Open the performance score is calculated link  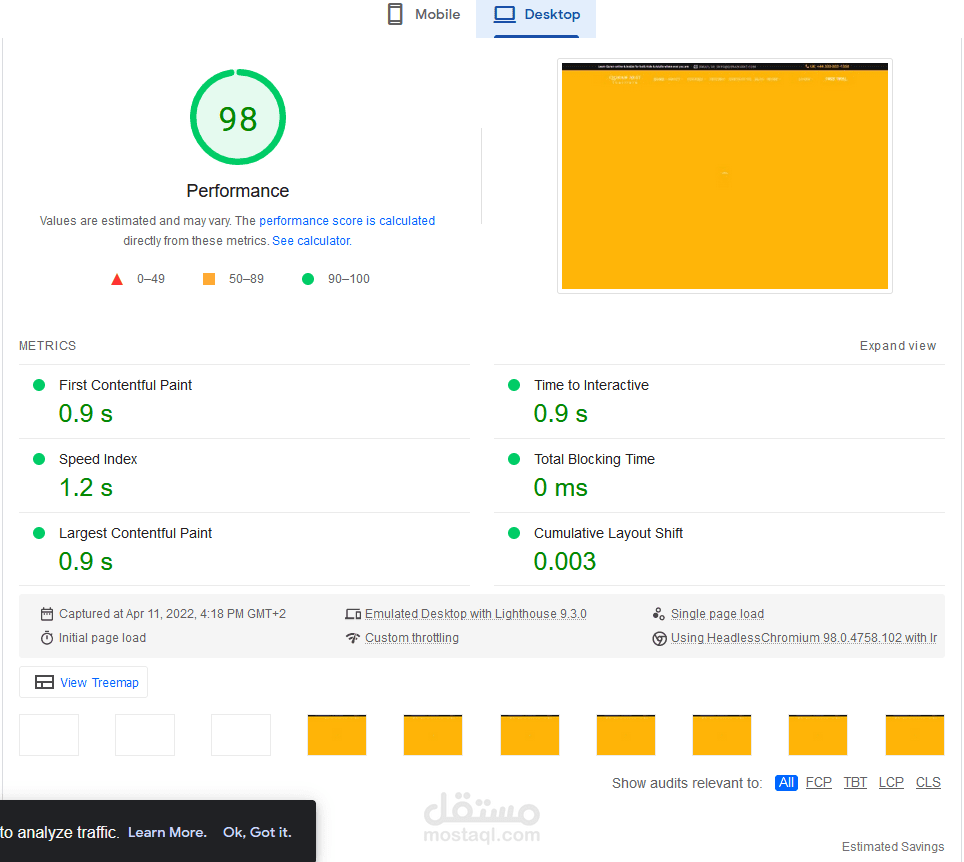click(x=347, y=221)
